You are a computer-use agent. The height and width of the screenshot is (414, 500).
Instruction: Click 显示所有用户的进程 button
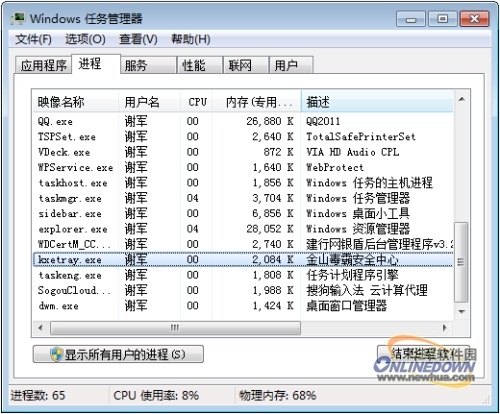pos(118,354)
